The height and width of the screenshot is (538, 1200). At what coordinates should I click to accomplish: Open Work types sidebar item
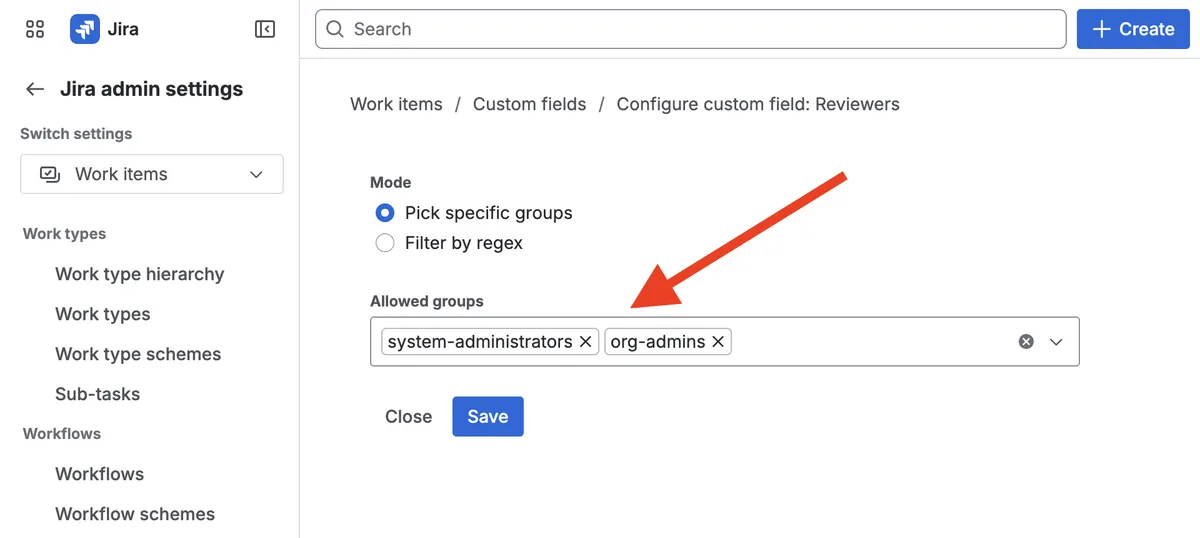pyautogui.click(x=103, y=314)
